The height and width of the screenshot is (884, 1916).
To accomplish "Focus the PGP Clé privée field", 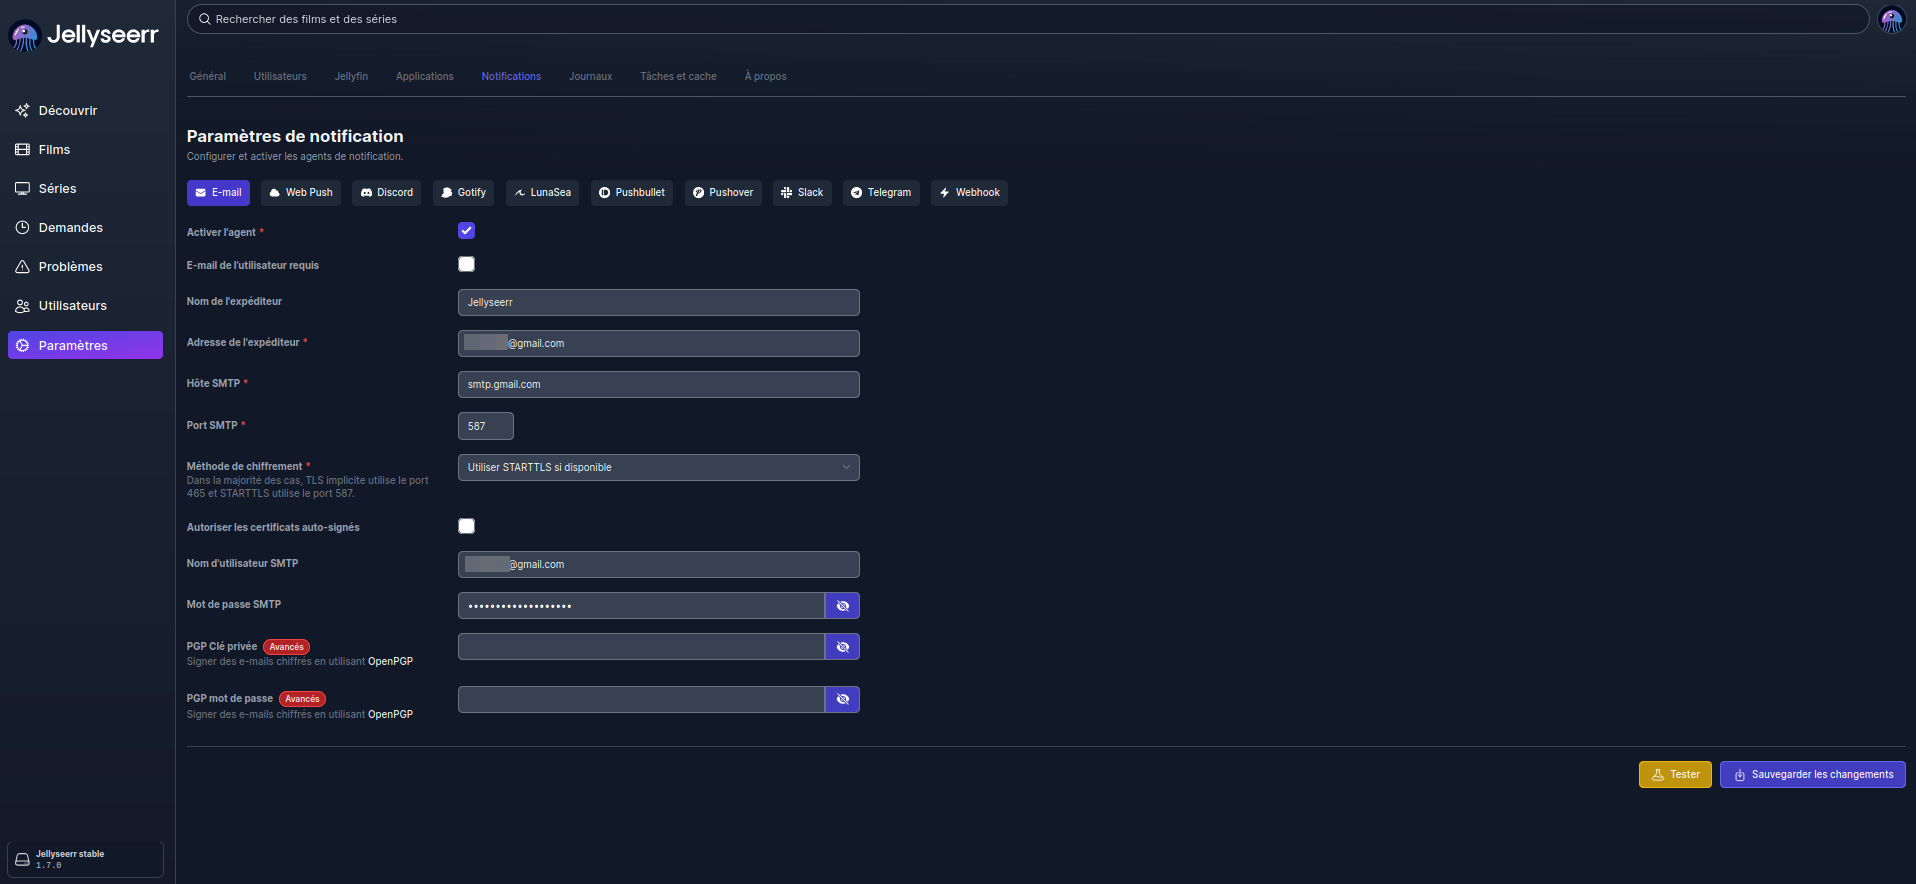I will coord(641,647).
